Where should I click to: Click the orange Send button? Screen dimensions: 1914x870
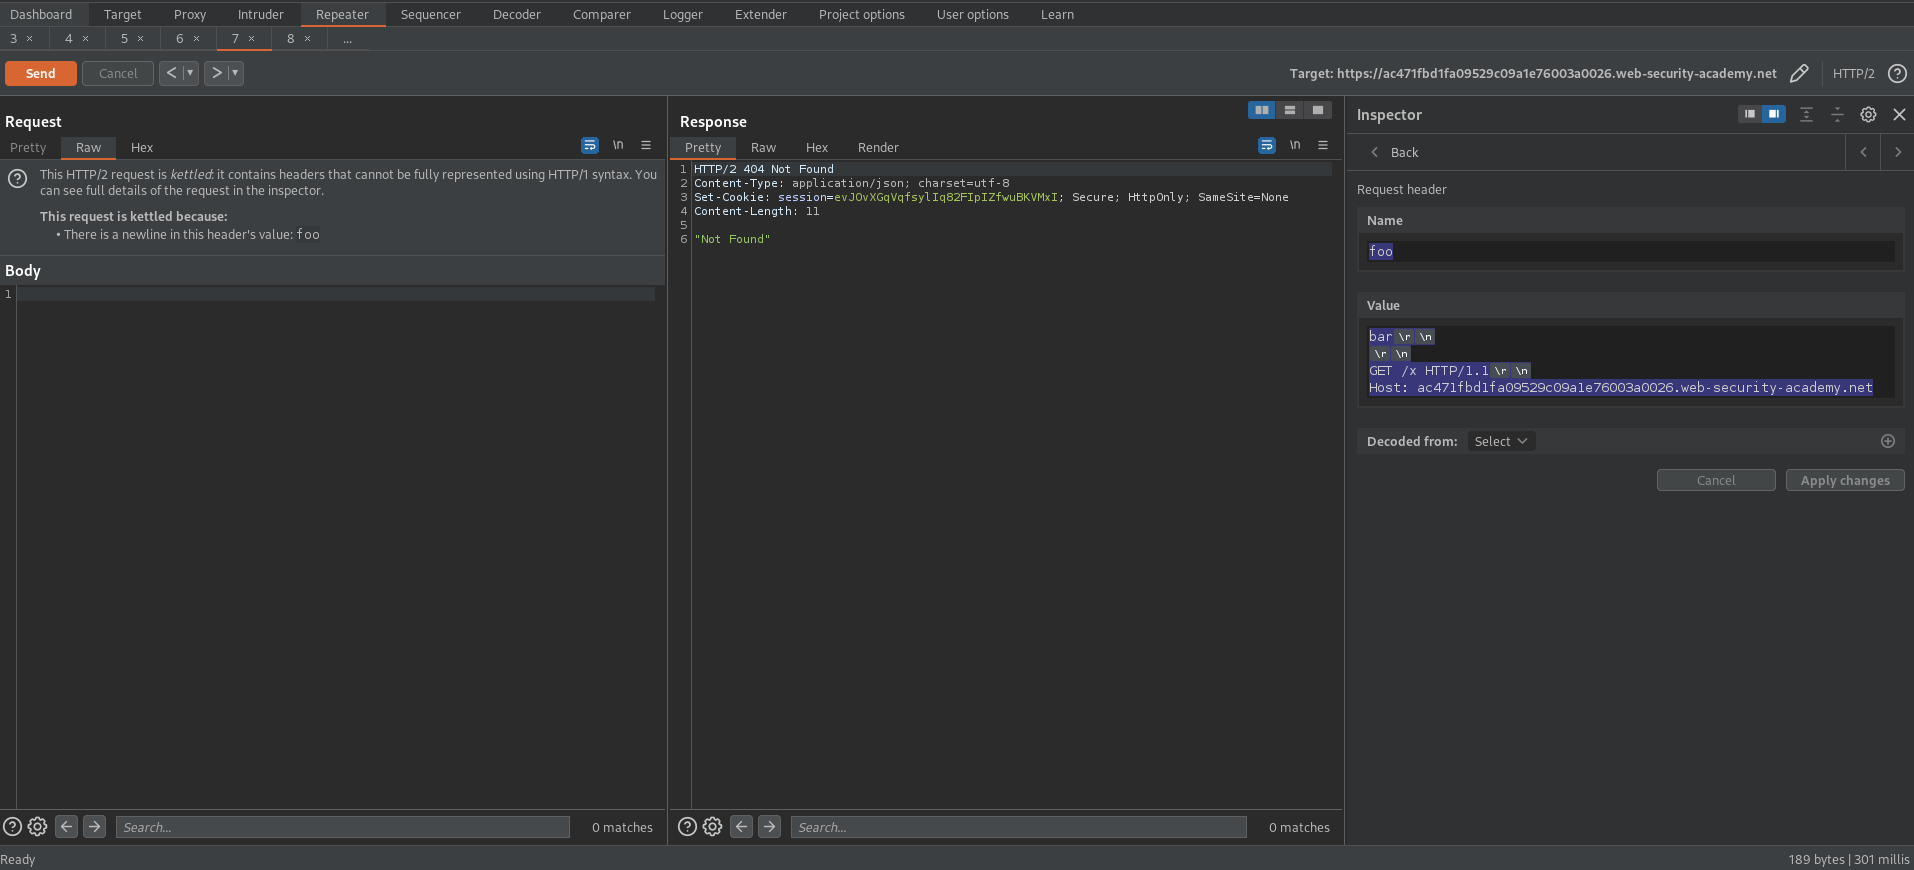click(x=41, y=73)
